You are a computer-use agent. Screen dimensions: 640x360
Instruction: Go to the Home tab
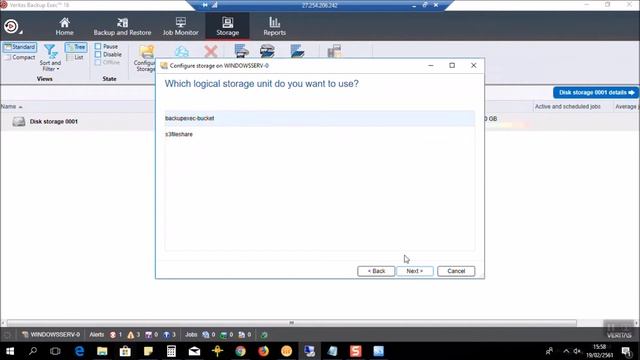[64, 27]
